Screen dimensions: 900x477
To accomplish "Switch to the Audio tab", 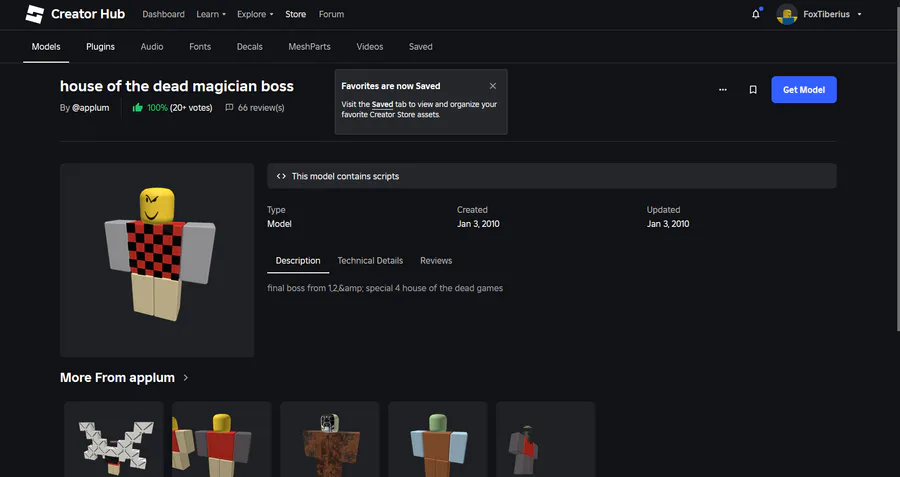I will pos(152,46).
